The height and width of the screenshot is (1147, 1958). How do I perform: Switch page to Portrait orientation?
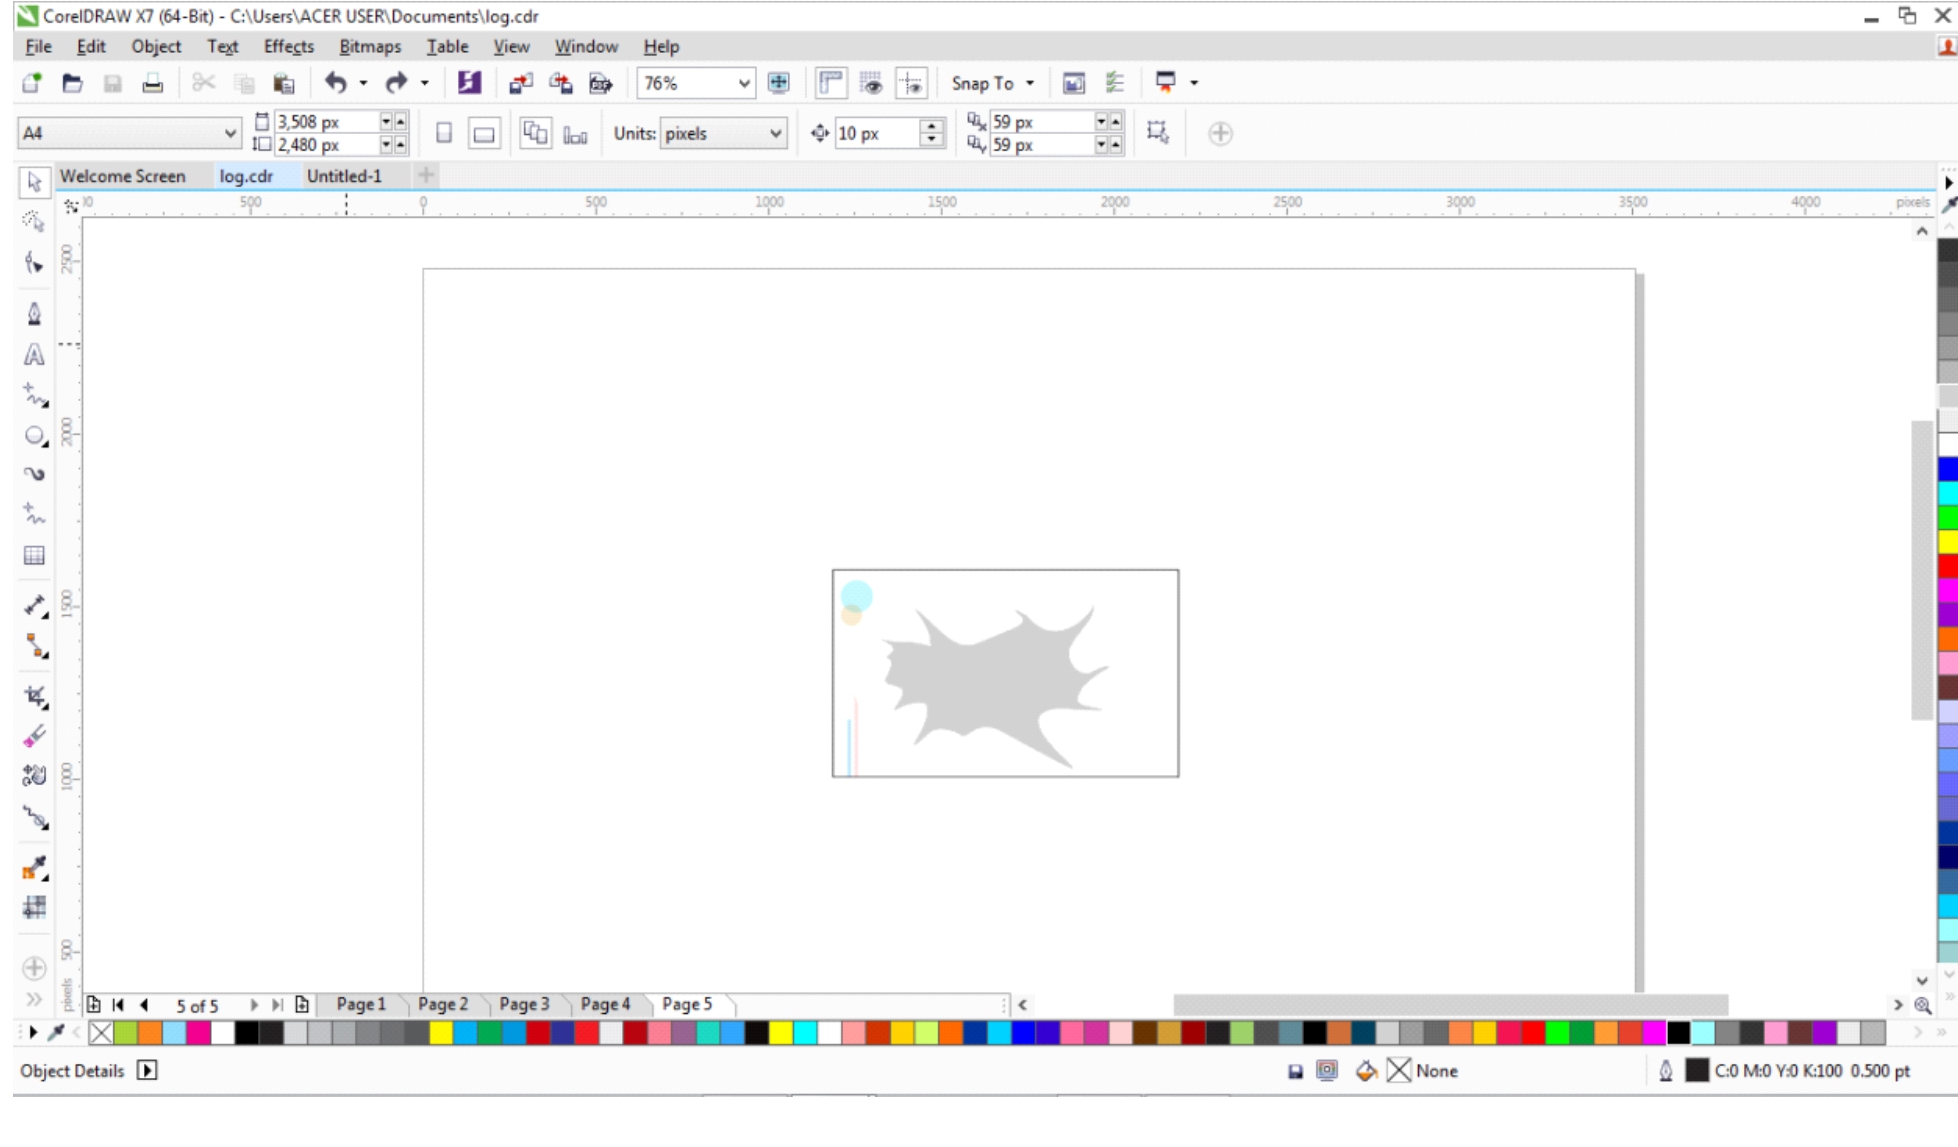pyautogui.click(x=444, y=133)
